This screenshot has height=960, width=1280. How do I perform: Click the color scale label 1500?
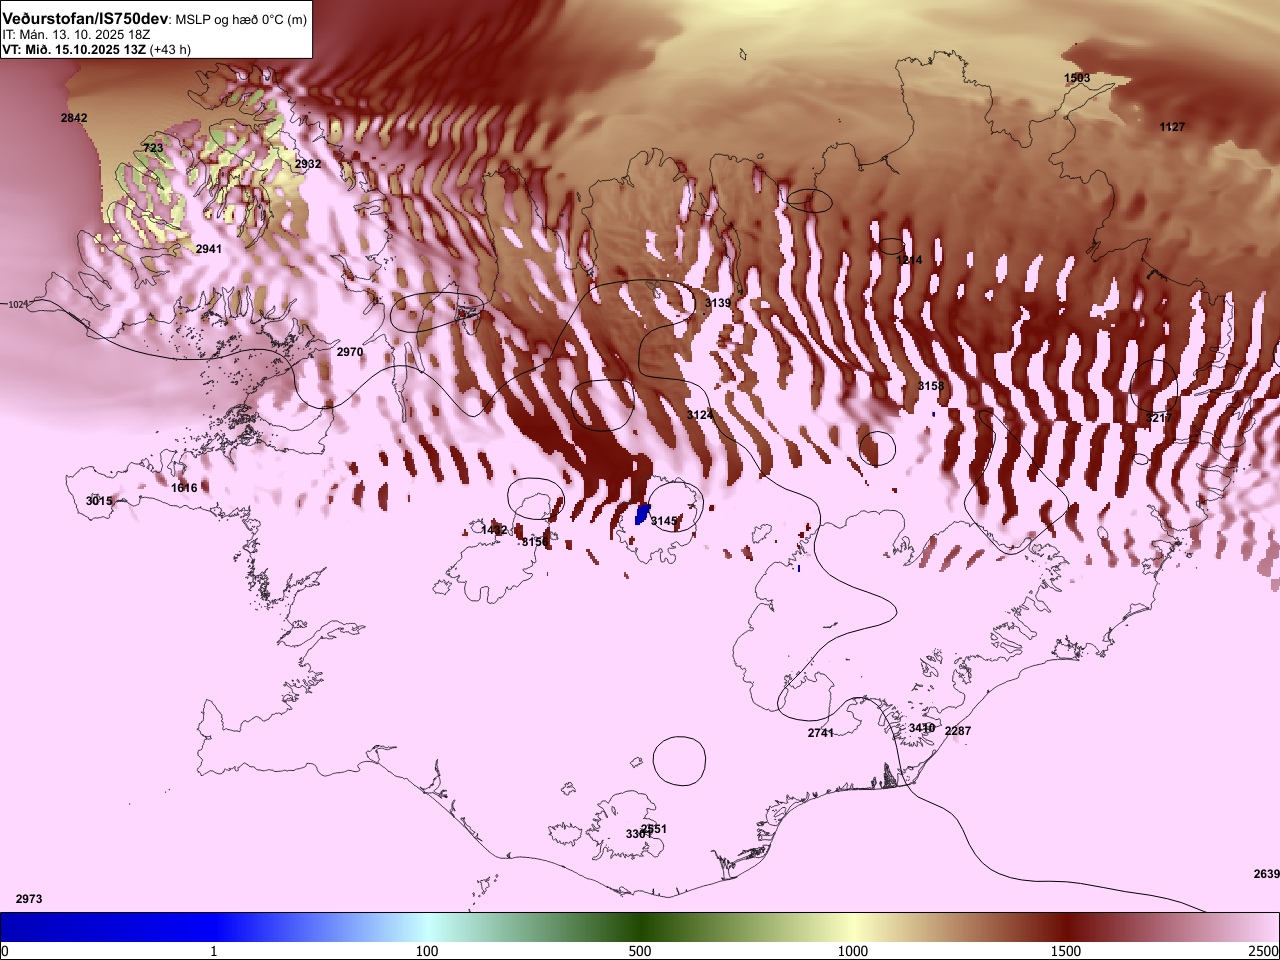[x=1066, y=951]
